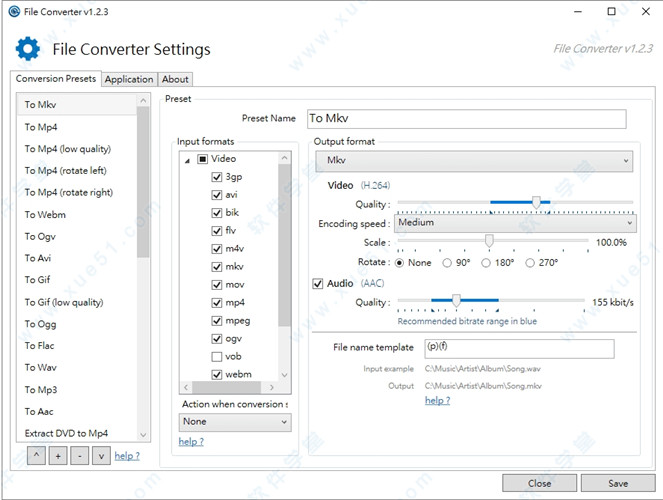Disable the Audio checkbox
This screenshot has width=663, height=500.
pos(319,284)
